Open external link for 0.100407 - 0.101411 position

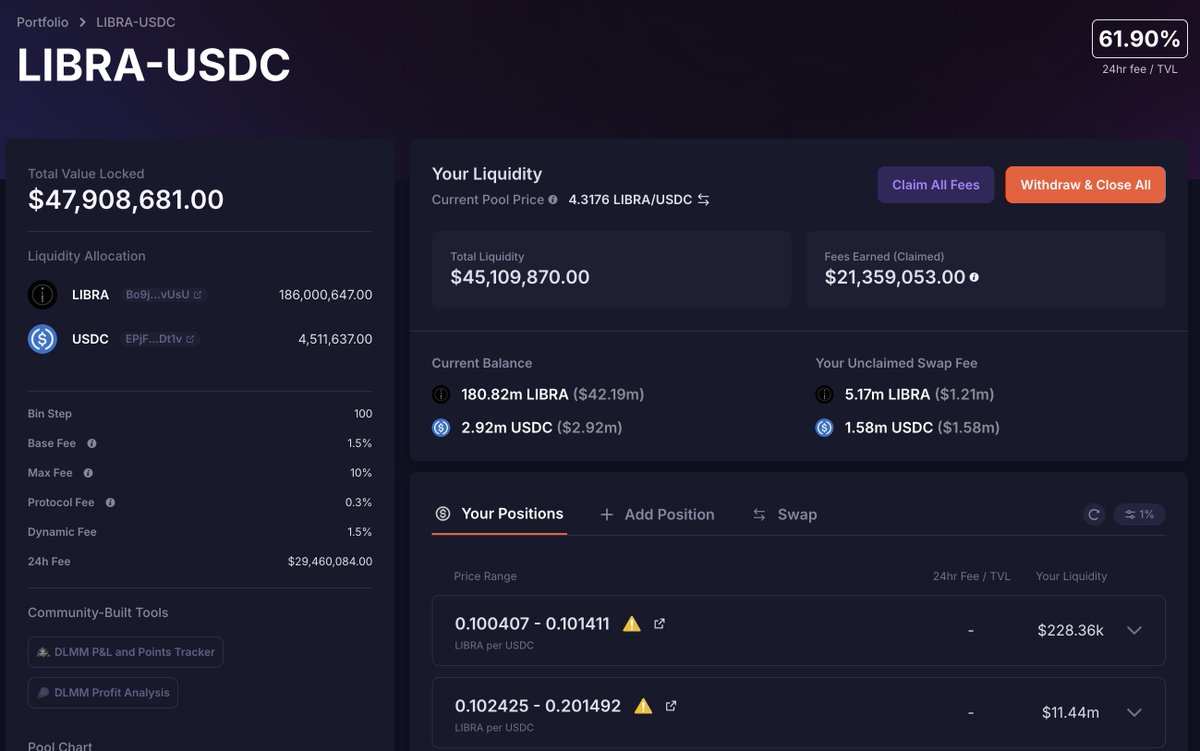pyautogui.click(x=659, y=624)
